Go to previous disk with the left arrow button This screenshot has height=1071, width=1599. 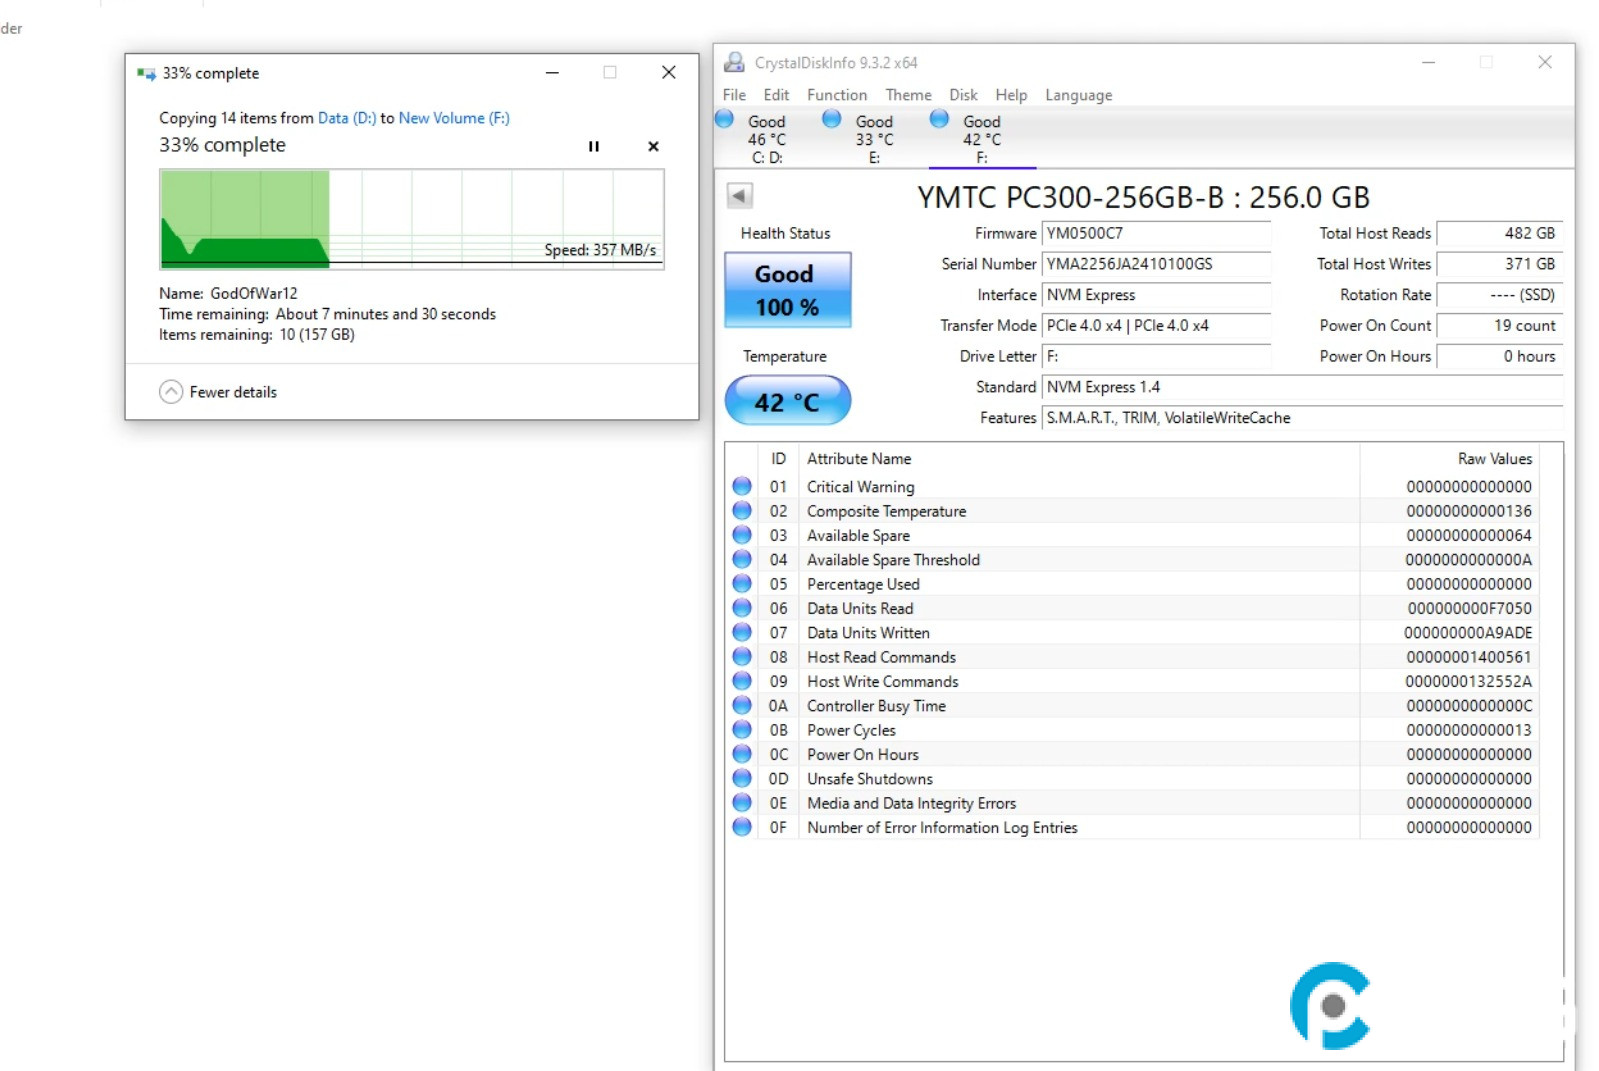point(739,195)
